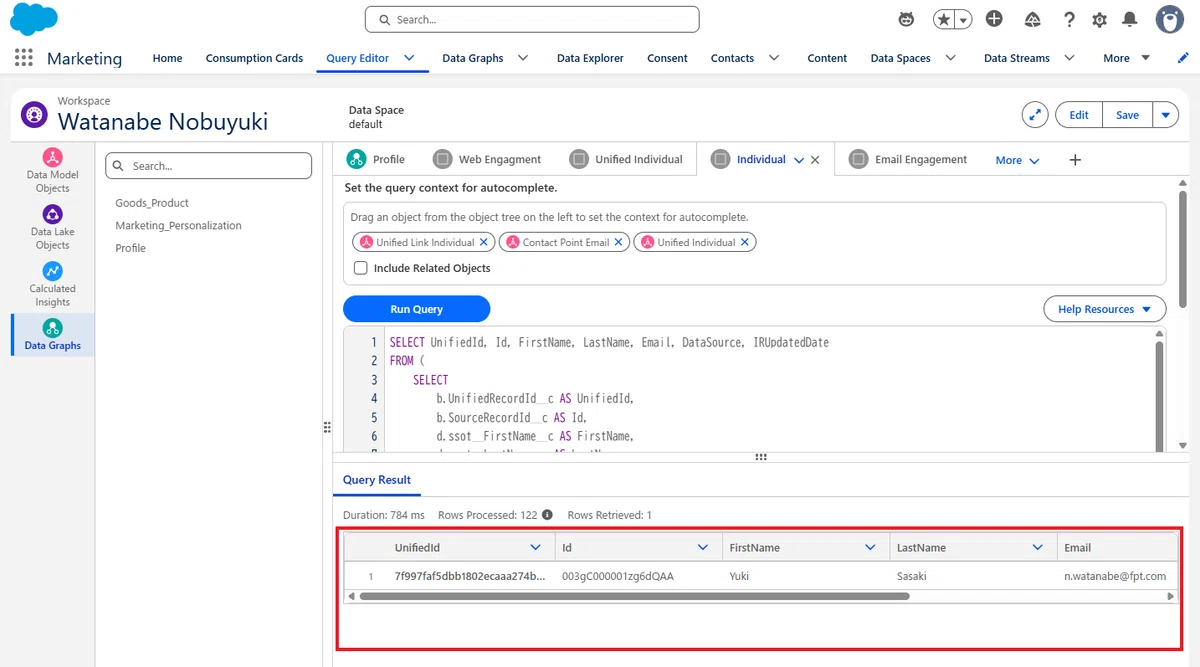
Task: Click the edit navigation pencil icon
Action: tap(1184, 58)
